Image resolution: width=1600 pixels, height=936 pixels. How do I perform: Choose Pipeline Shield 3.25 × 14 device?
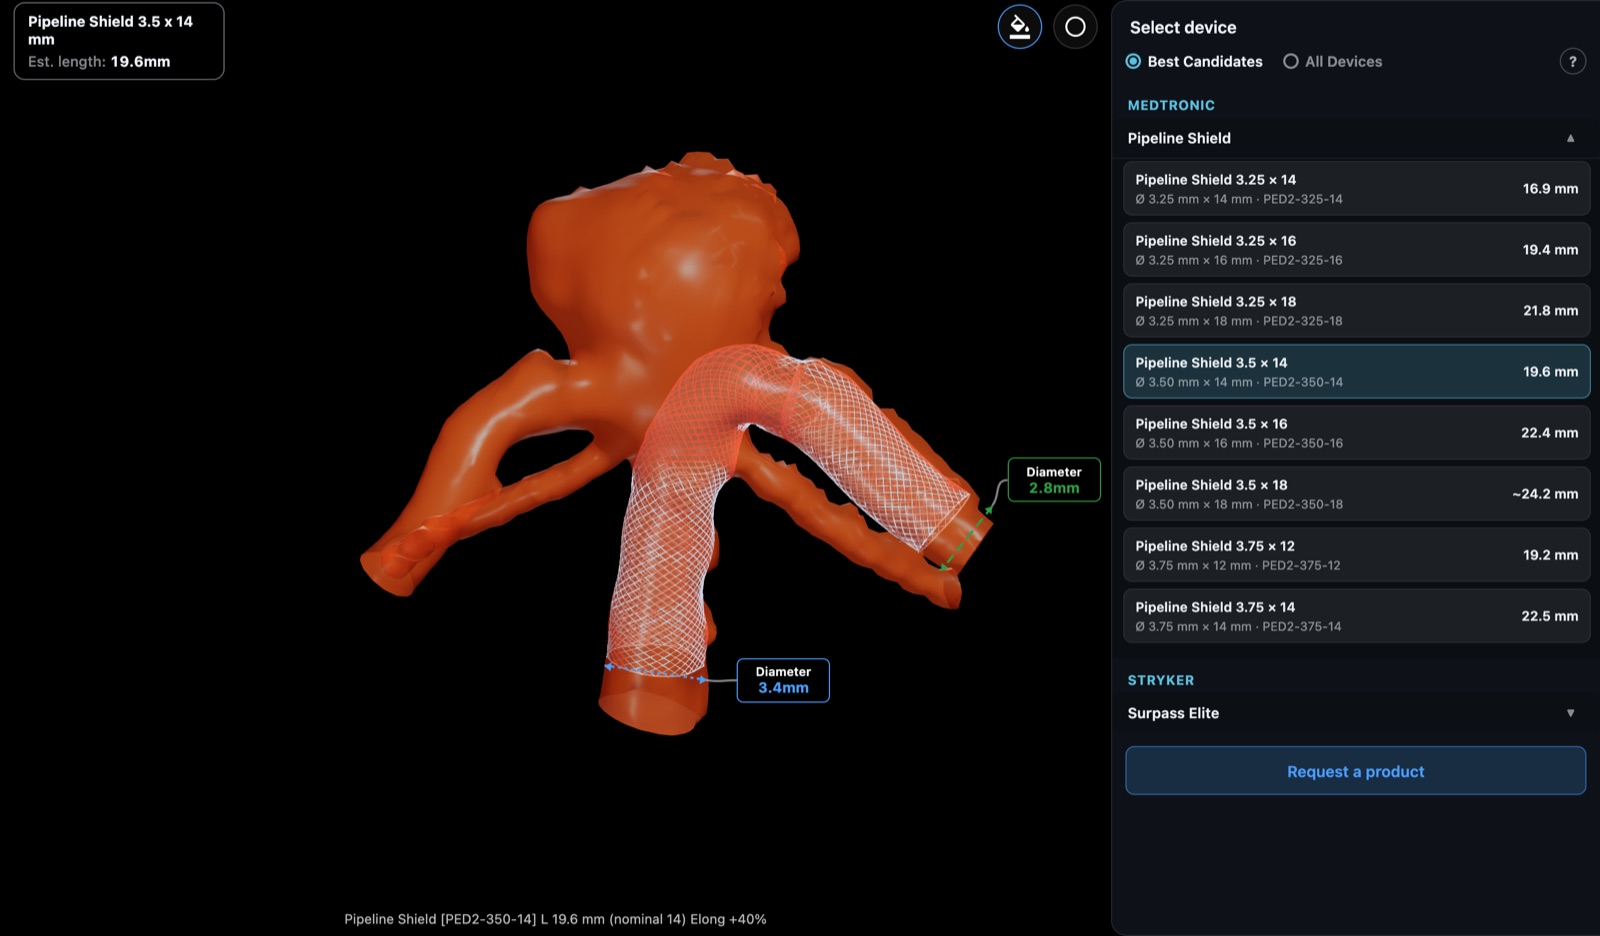pos(1356,189)
